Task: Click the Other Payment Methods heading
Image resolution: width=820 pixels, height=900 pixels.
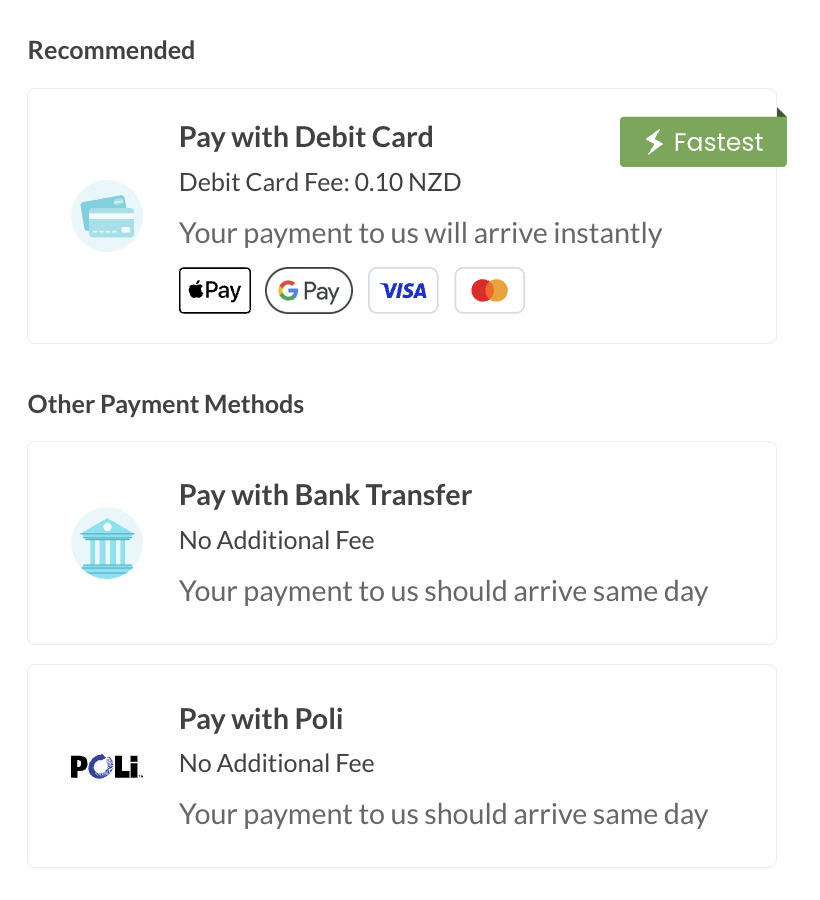Action: coord(166,405)
